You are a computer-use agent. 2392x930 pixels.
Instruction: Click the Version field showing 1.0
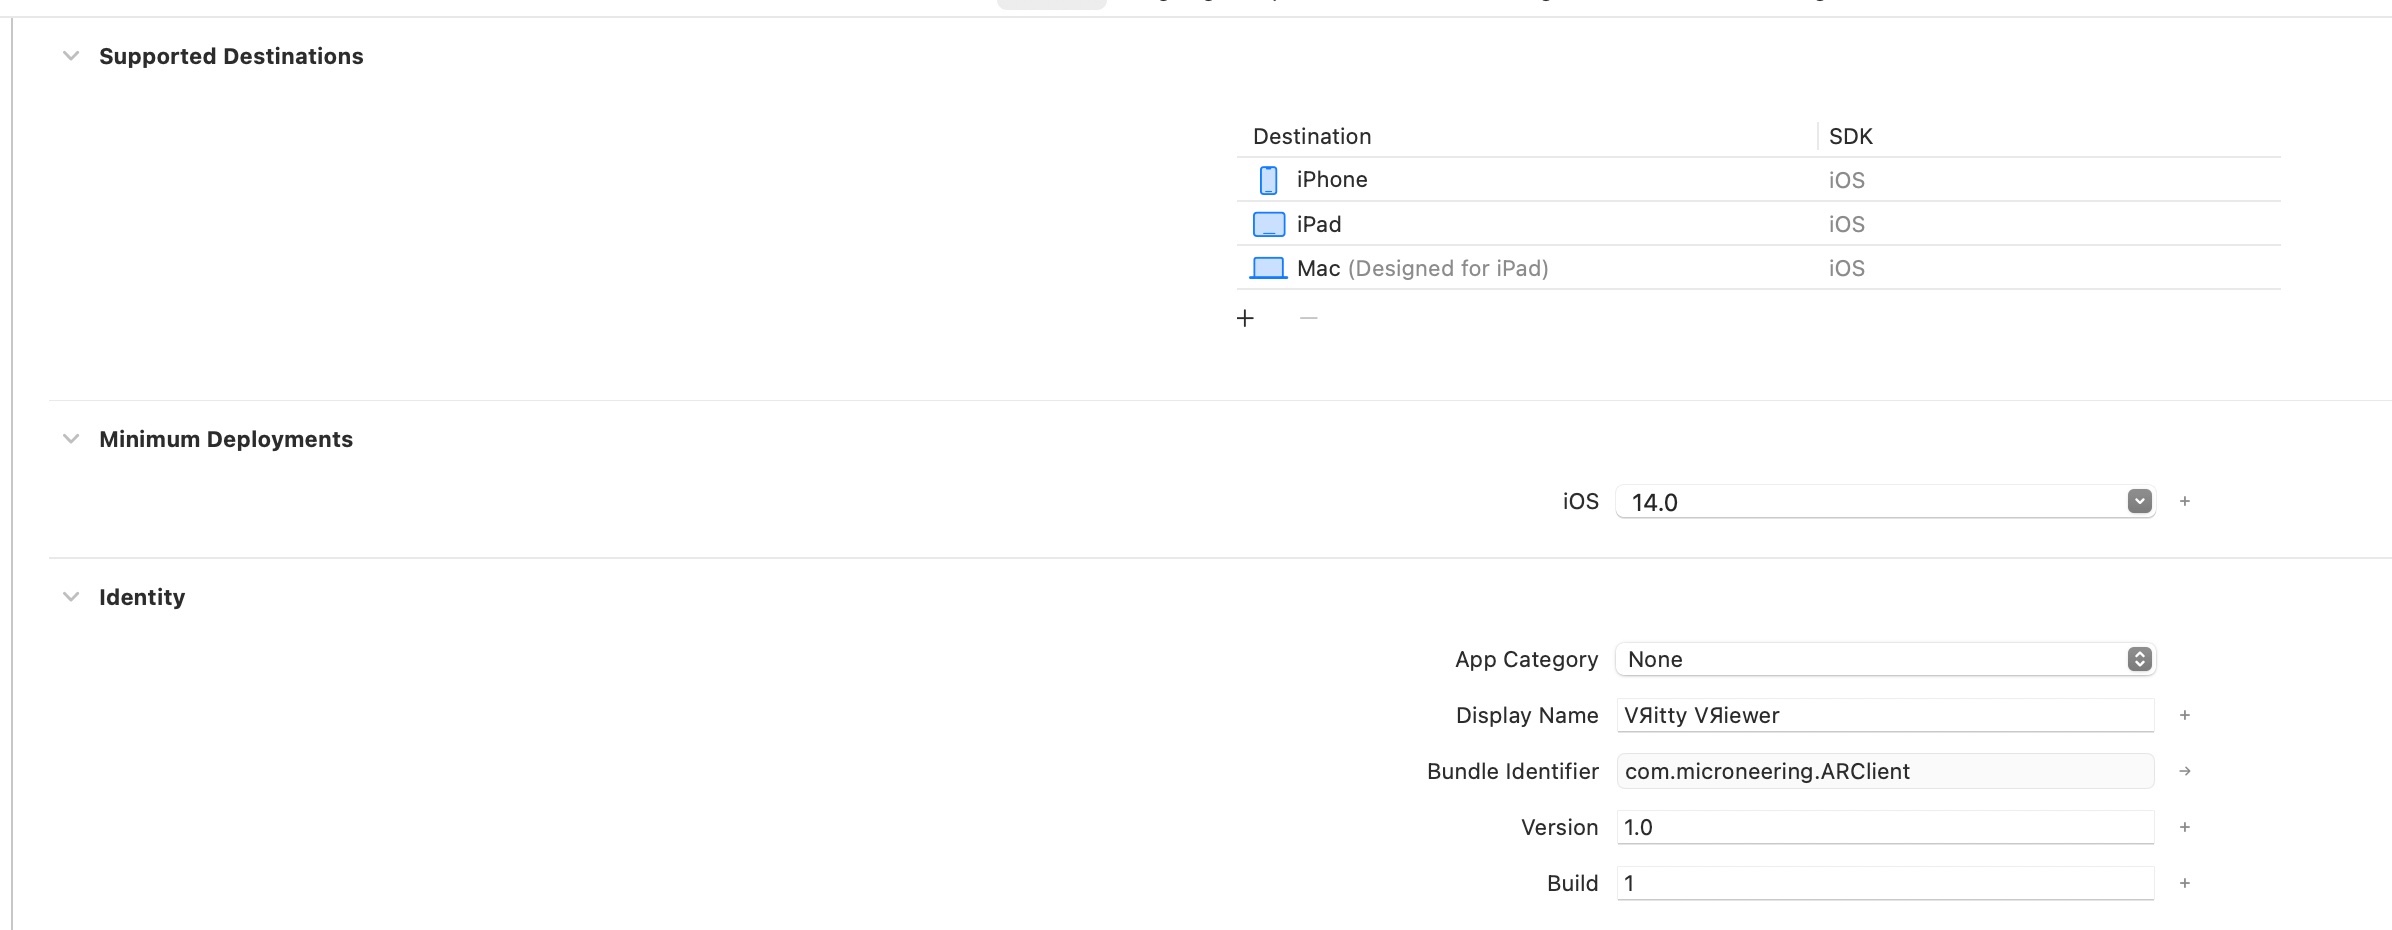click(x=1884, y=827)
